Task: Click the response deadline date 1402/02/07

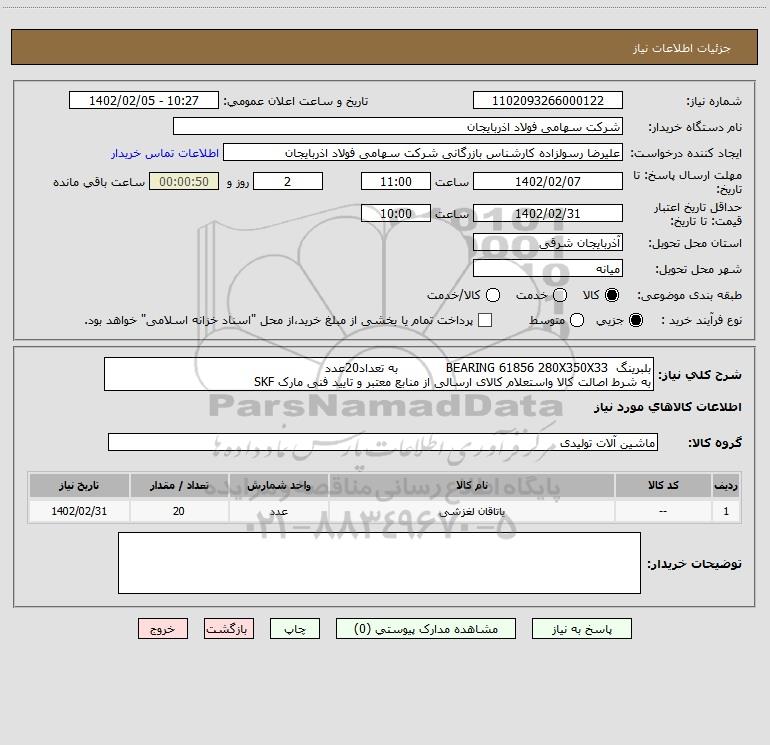Action: 548,181
